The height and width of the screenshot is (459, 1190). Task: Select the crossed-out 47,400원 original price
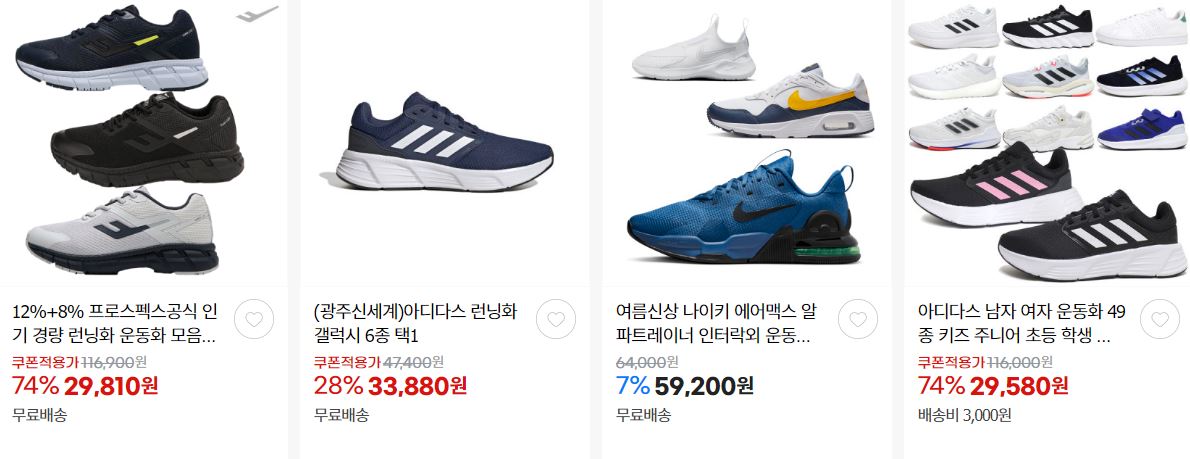414,362
